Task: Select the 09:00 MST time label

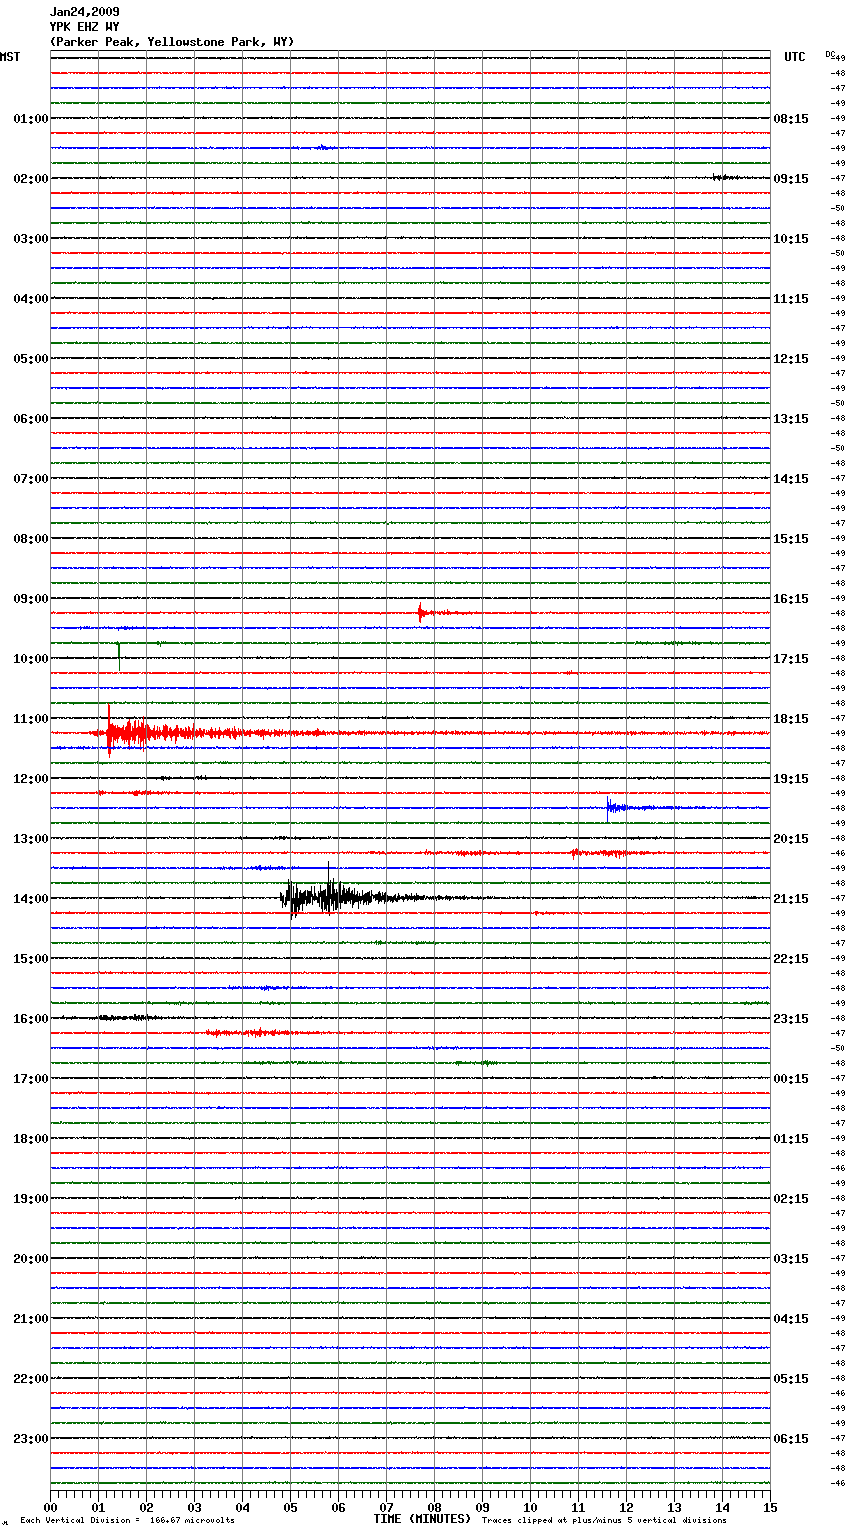Action: (31, 599)
